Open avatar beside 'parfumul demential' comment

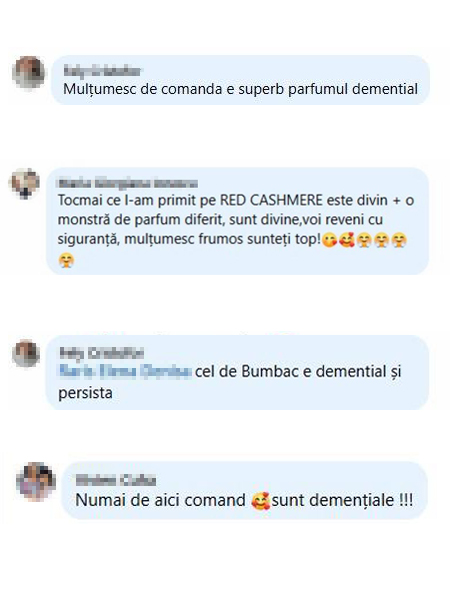[28, 72]
